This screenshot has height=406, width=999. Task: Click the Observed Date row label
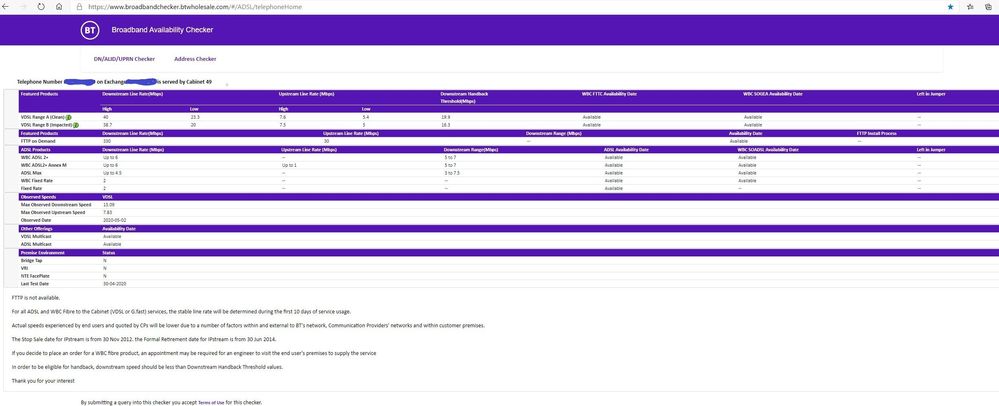(x=34, y=220)
